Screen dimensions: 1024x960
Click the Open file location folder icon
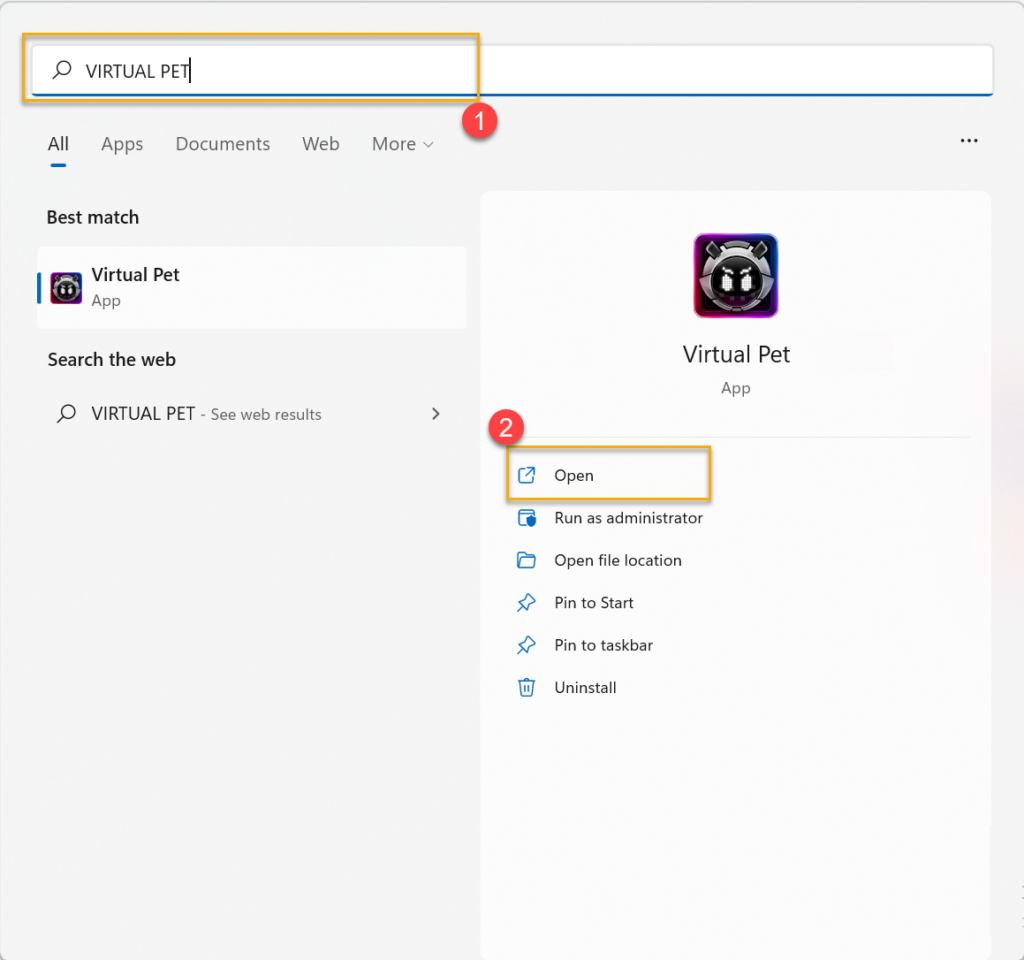tap(526, 560)
